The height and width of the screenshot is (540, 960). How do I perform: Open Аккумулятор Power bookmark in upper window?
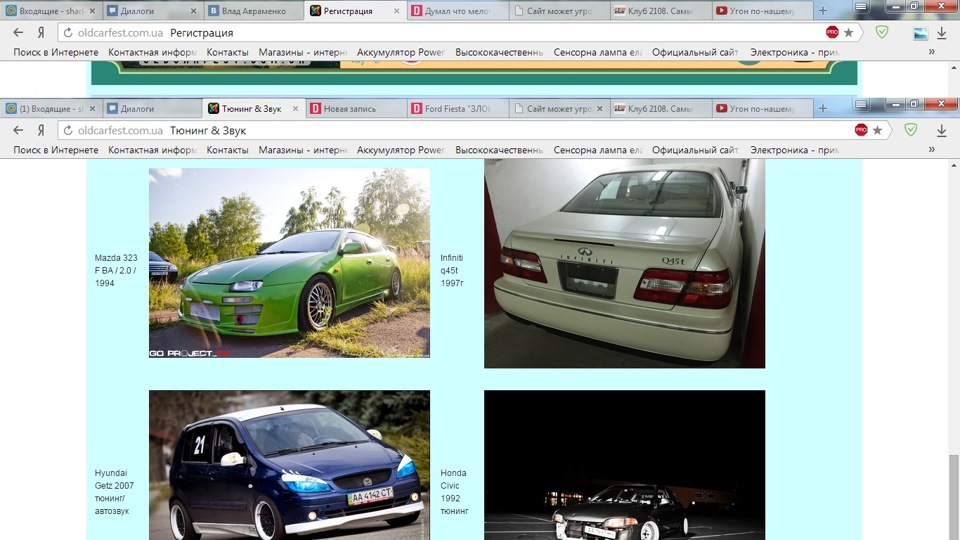point(401,52)
